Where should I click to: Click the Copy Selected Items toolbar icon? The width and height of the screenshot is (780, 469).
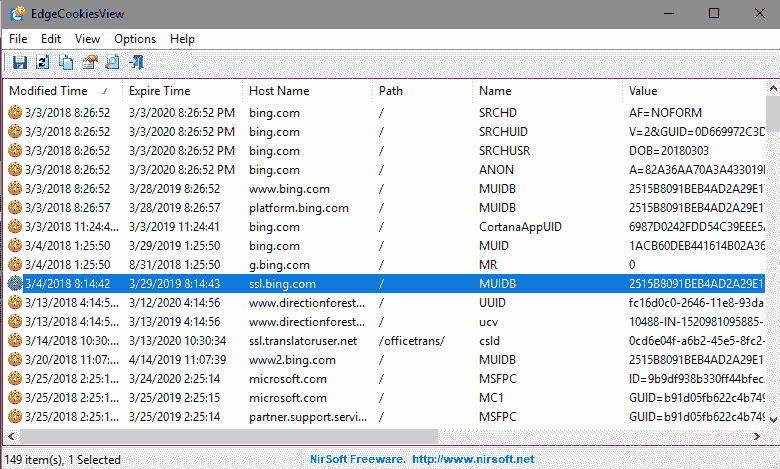(66, 62)
